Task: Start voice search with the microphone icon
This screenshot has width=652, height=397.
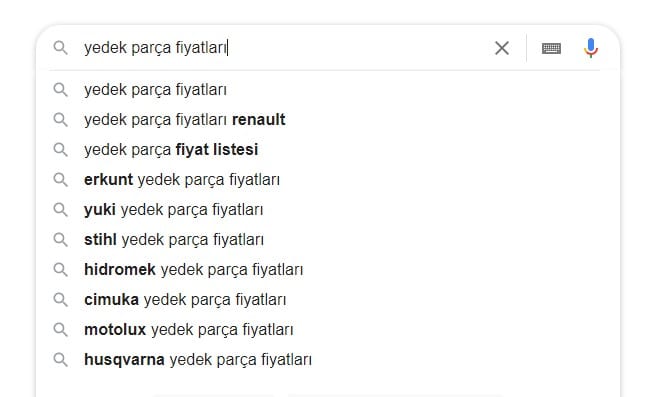Action: click(590, 48)
